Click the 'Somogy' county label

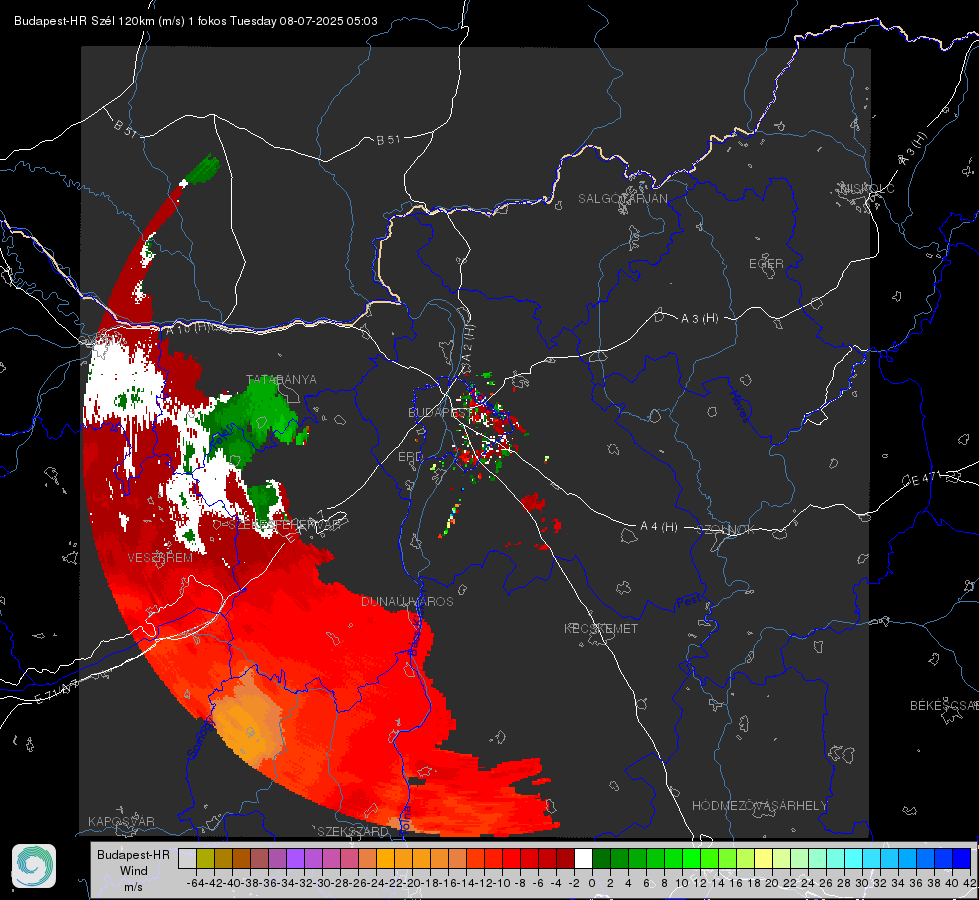pos(199,738)
